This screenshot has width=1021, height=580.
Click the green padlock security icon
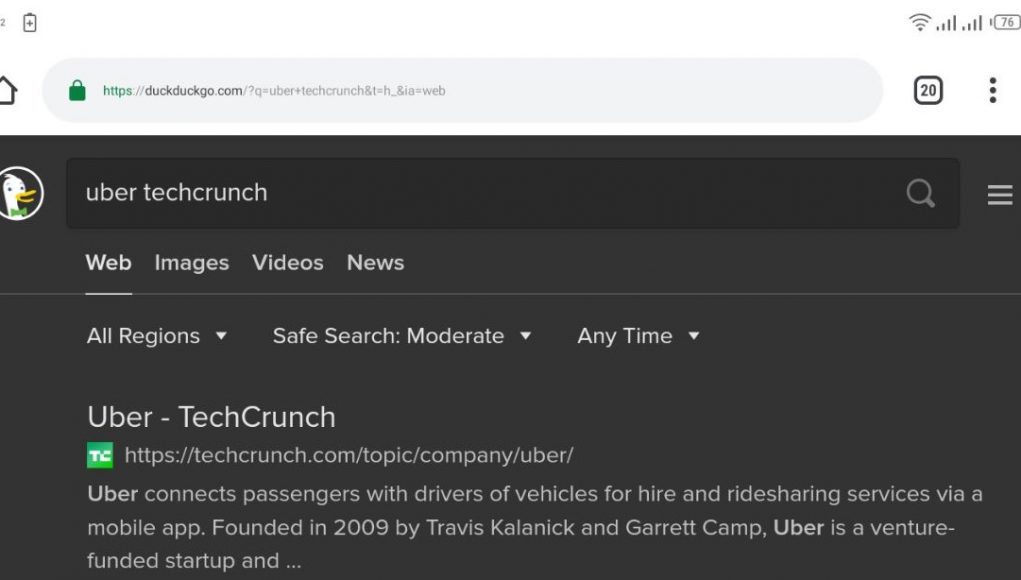(77, 90)
